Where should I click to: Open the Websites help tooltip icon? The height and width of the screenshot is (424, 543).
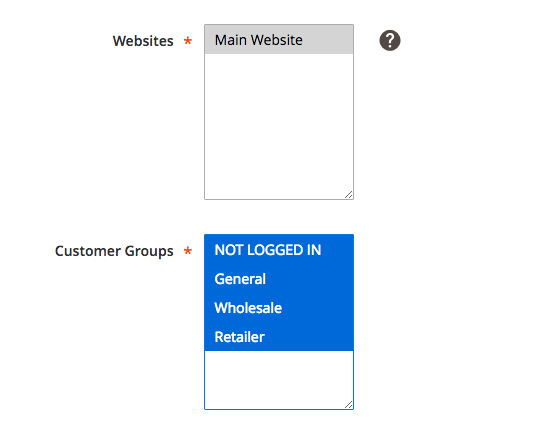pyautogui.click(x=390, y=41)
